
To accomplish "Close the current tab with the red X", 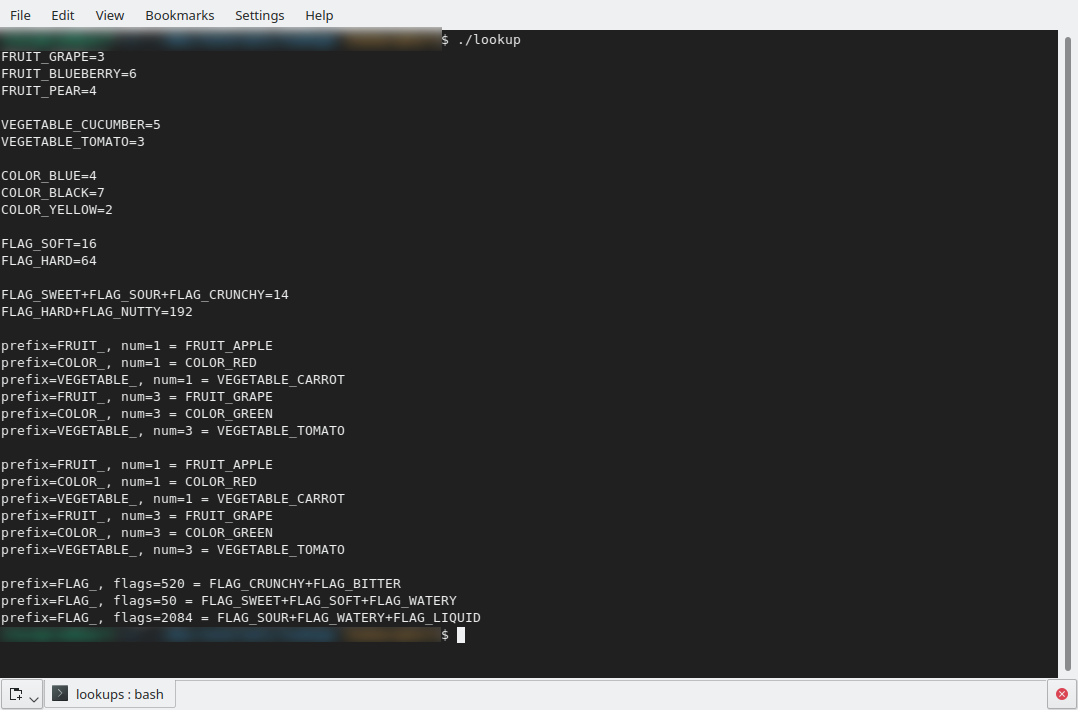I will pos(1061,694).
